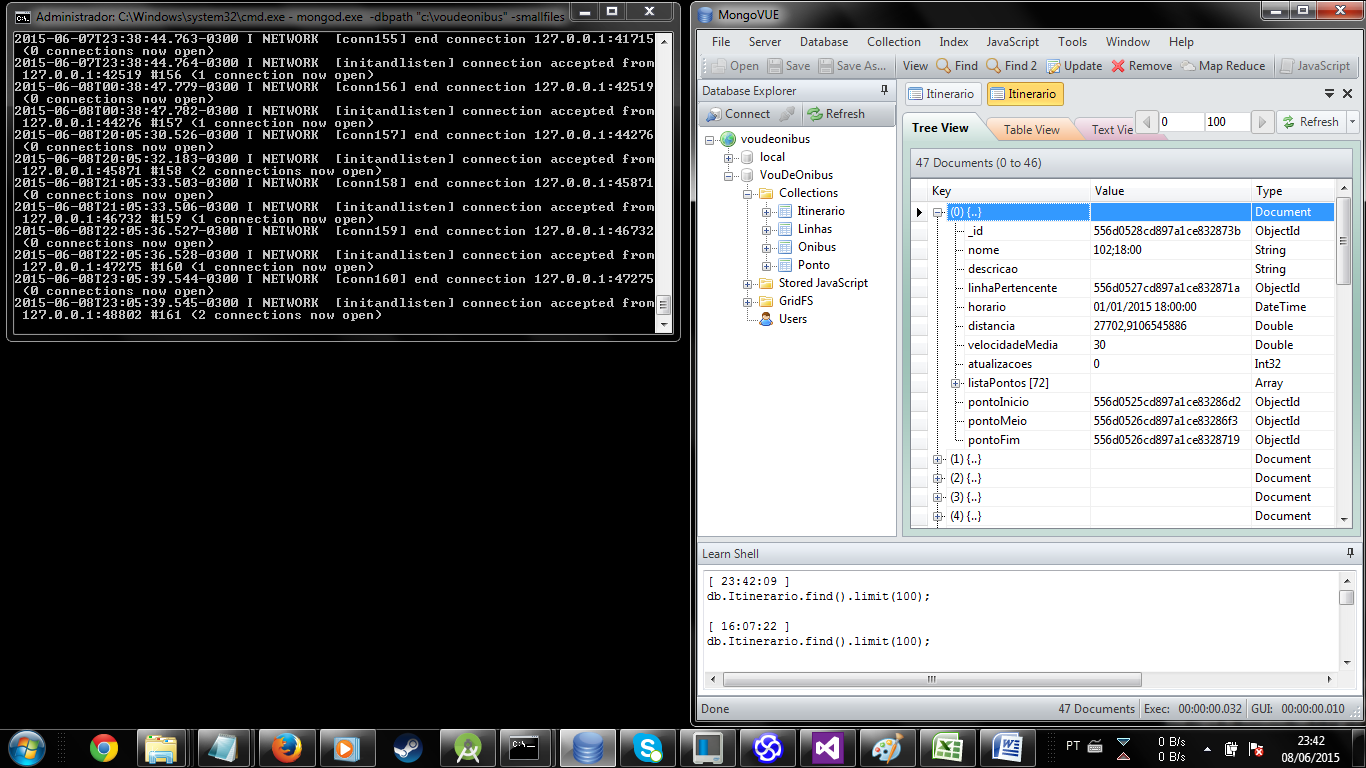Image resolution: width=1366 pixels, height=768 pixels.
Task: Switch to the Text View tab
Action: 1111,130
